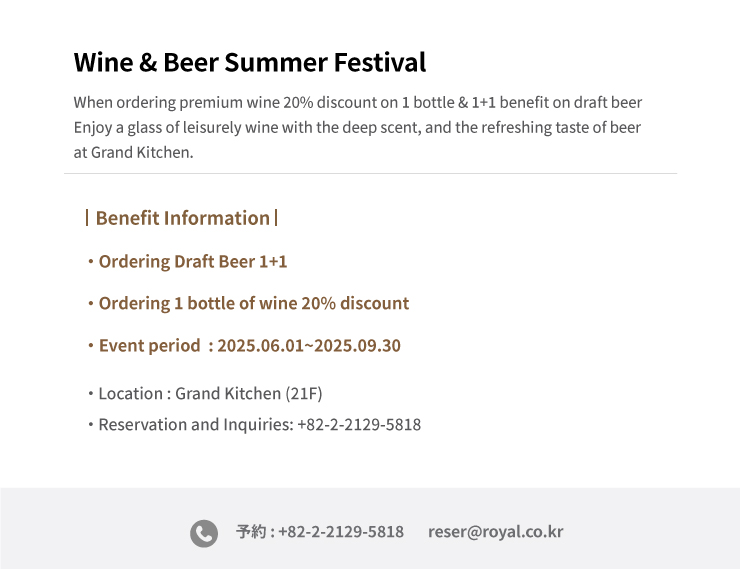Image resolution: width=740 pixels, height=569 pixels.
Task: Click the Event period date range
Action: 309,345
